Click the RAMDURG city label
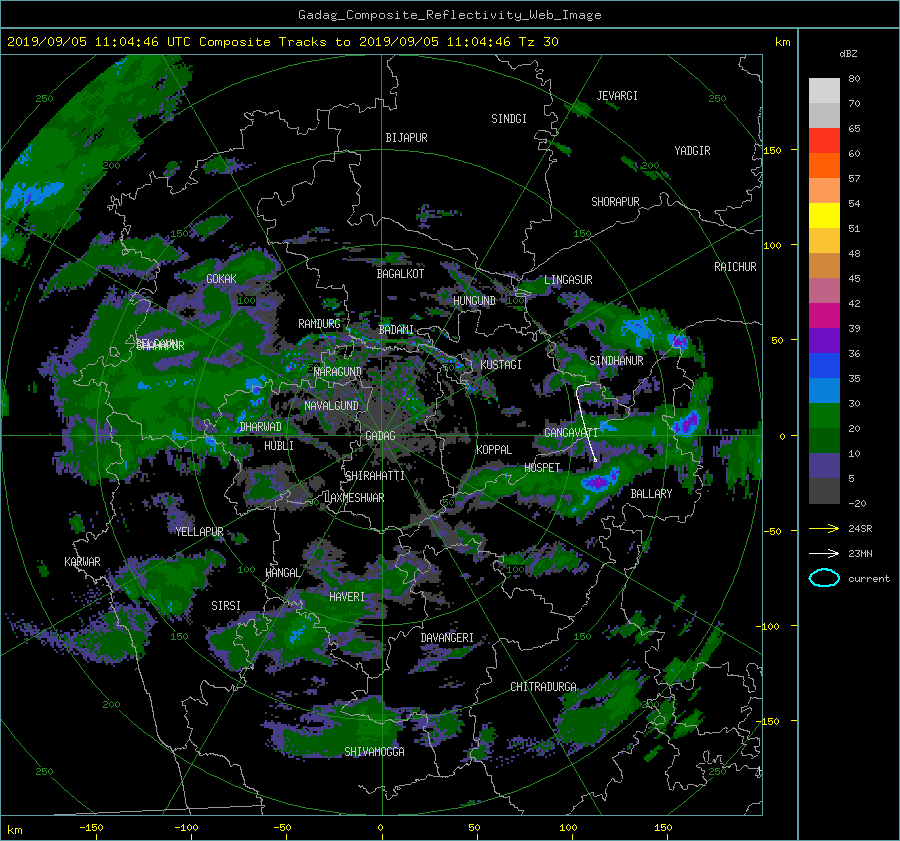Screen dimensions: 900x841 pos(319,324)
